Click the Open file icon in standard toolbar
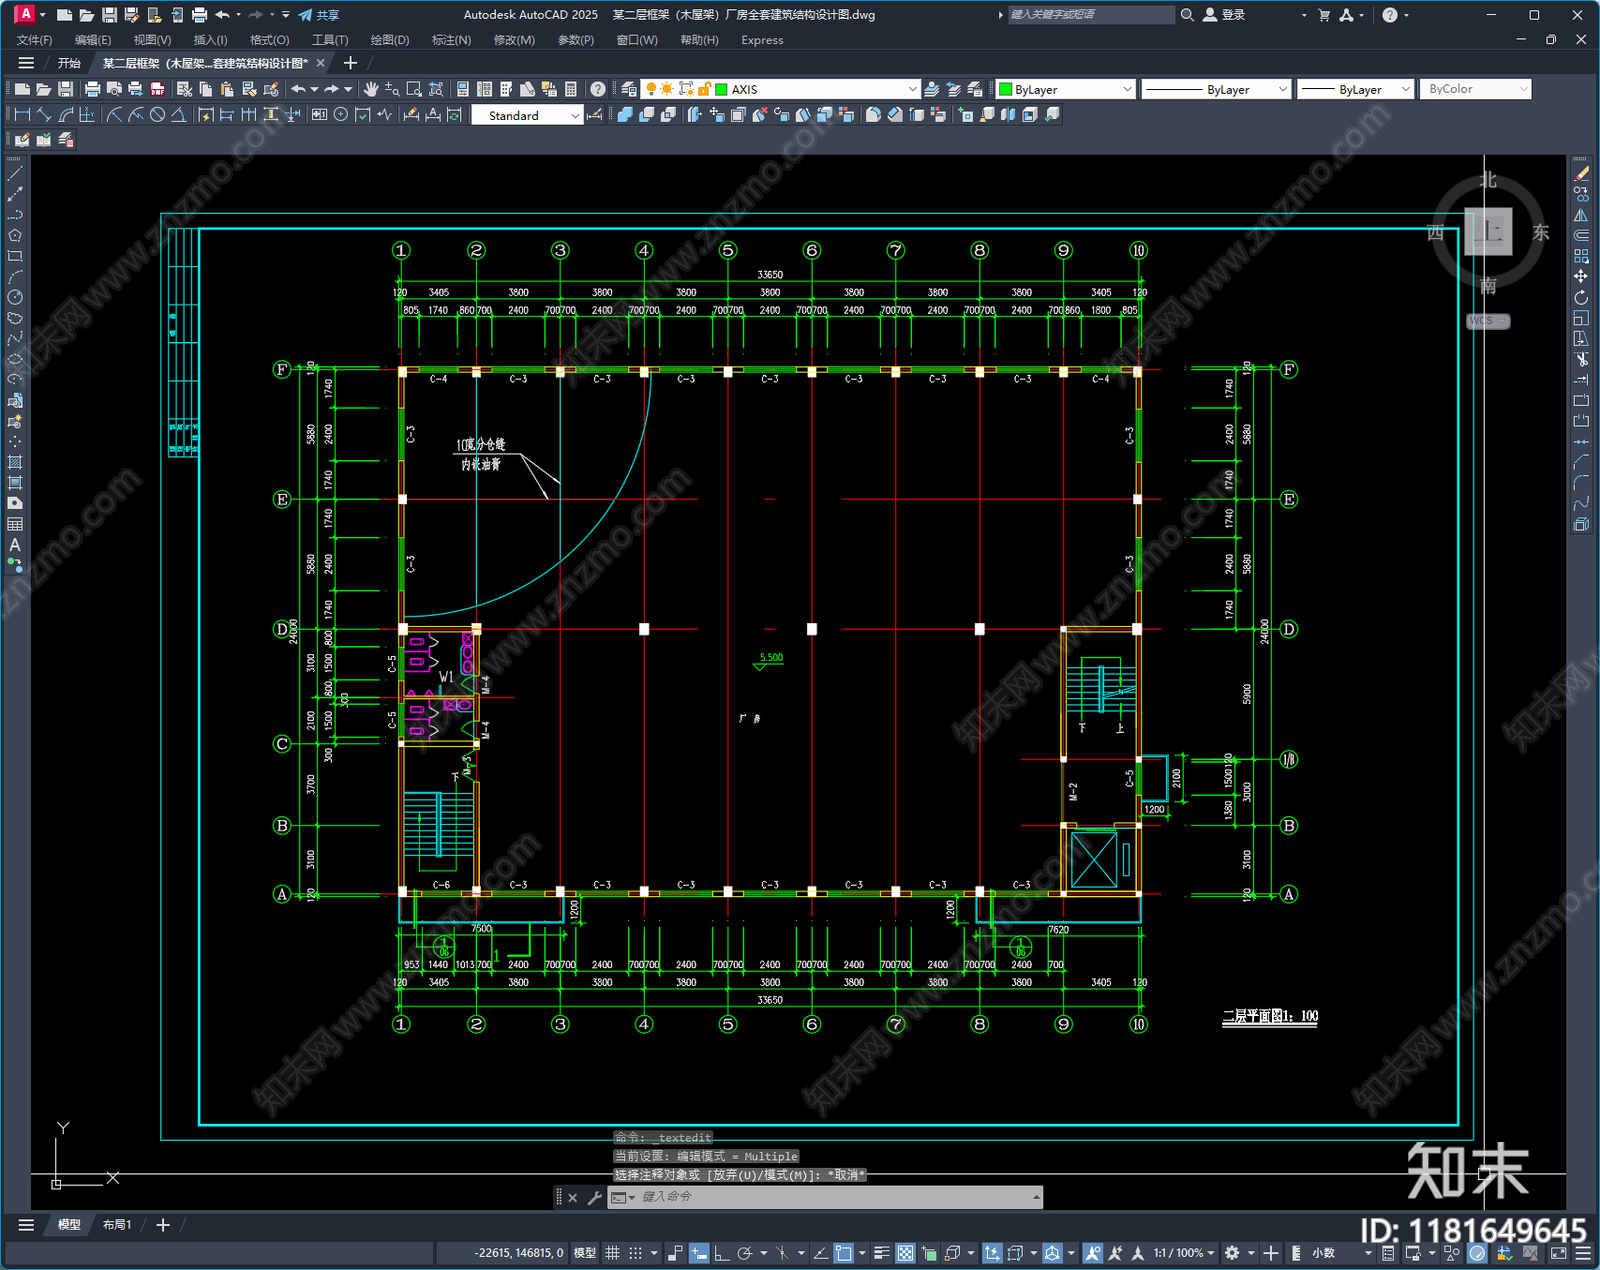Viewport: 1600px width, 1270px height. click(x=43, y=89)
